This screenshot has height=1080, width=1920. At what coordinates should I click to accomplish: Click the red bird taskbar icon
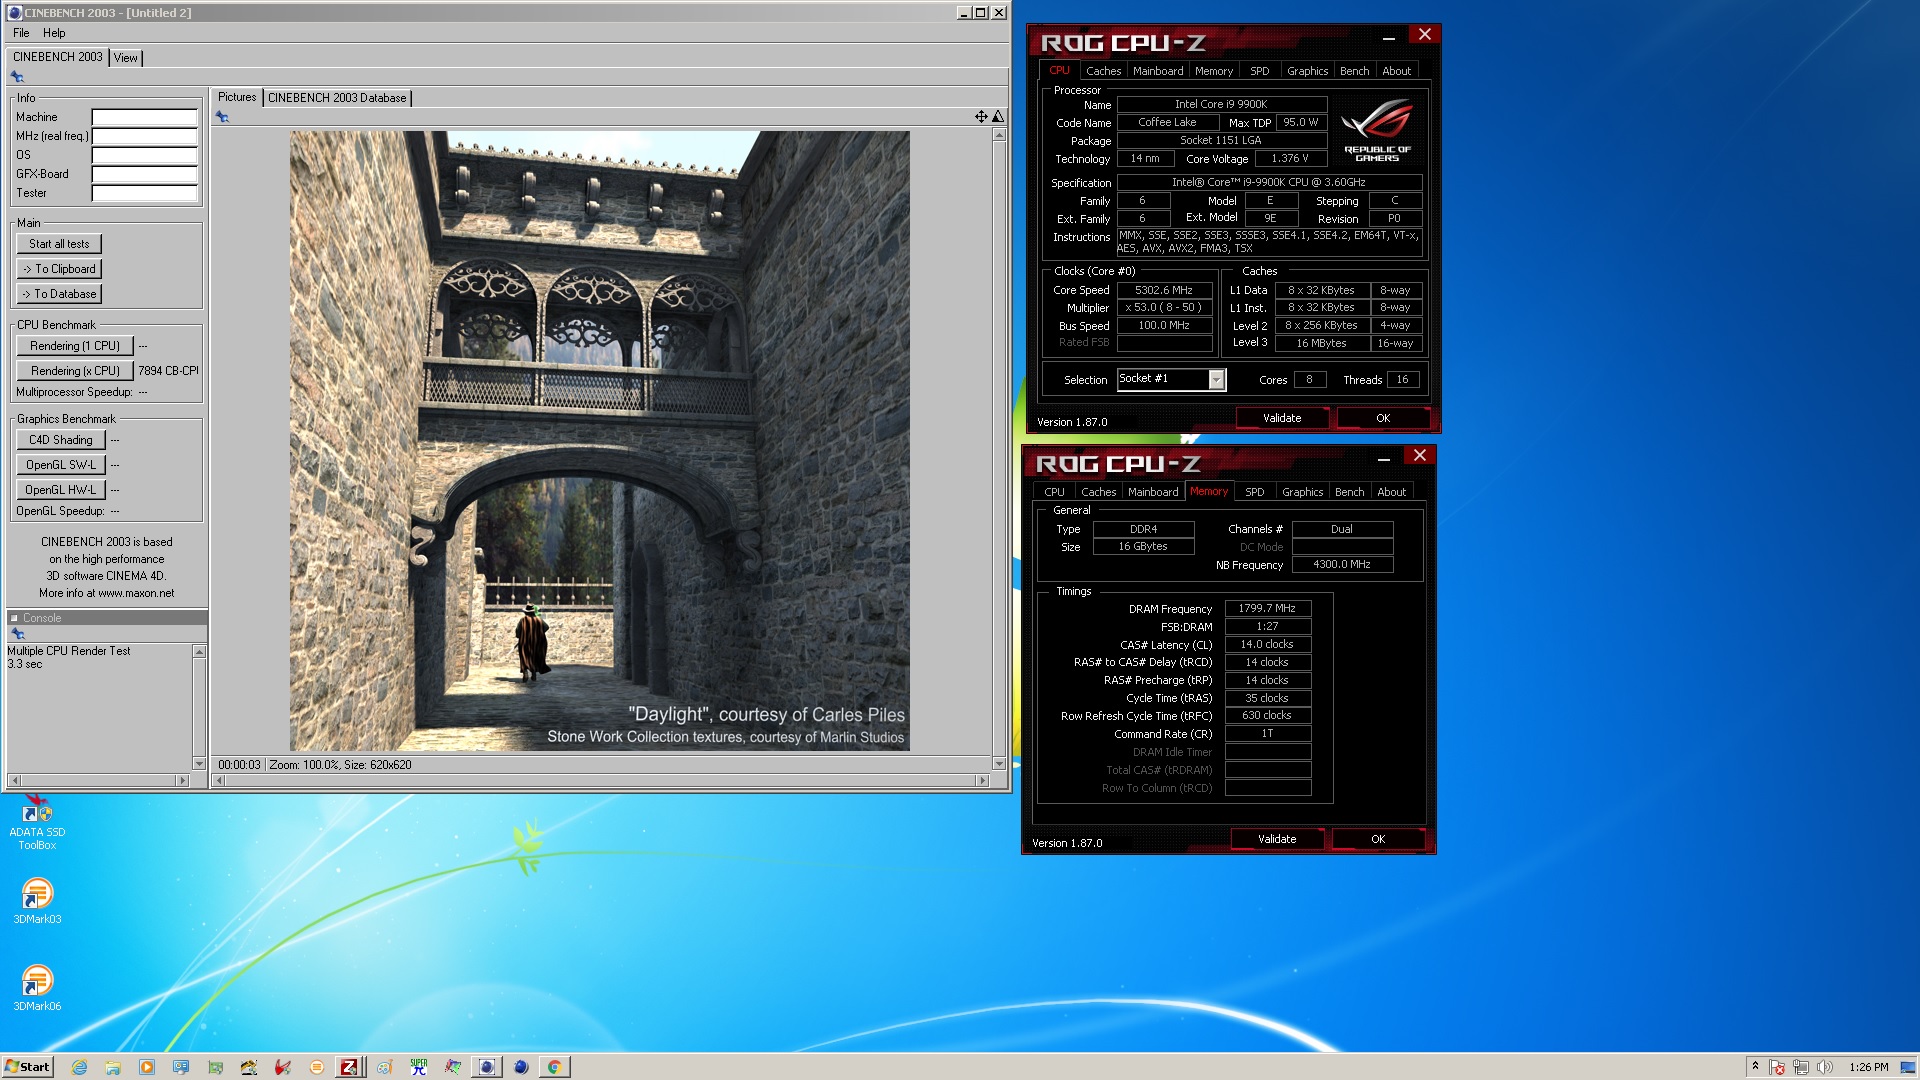pos(283,1067)
